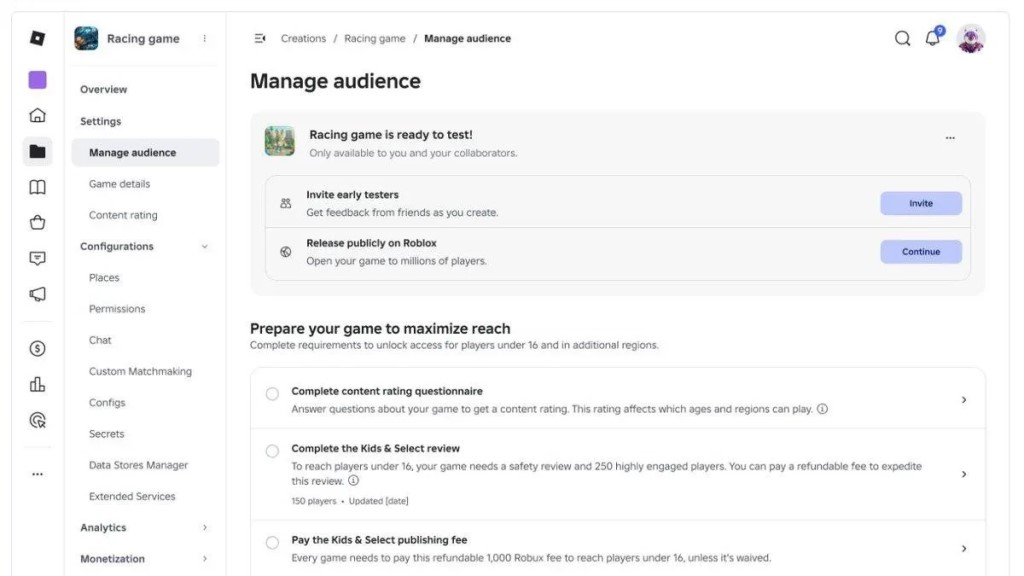Open the Home icon in left rail
This screenshot has width=1024, height=576.
(37, 116)
